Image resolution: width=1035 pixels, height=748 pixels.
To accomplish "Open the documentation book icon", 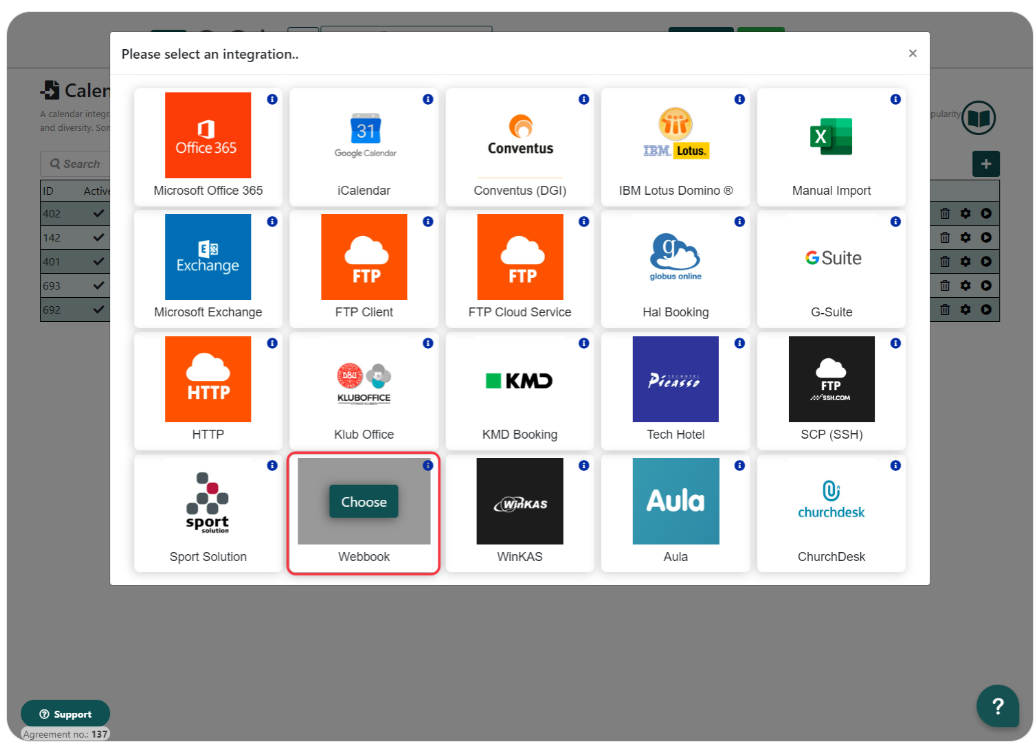I will (978, 118).
